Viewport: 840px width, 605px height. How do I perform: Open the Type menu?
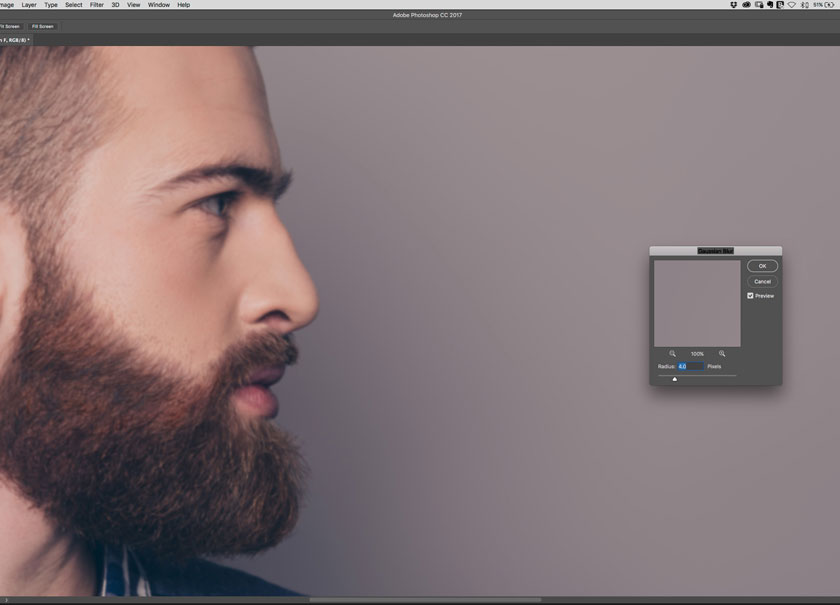(51, 4)
